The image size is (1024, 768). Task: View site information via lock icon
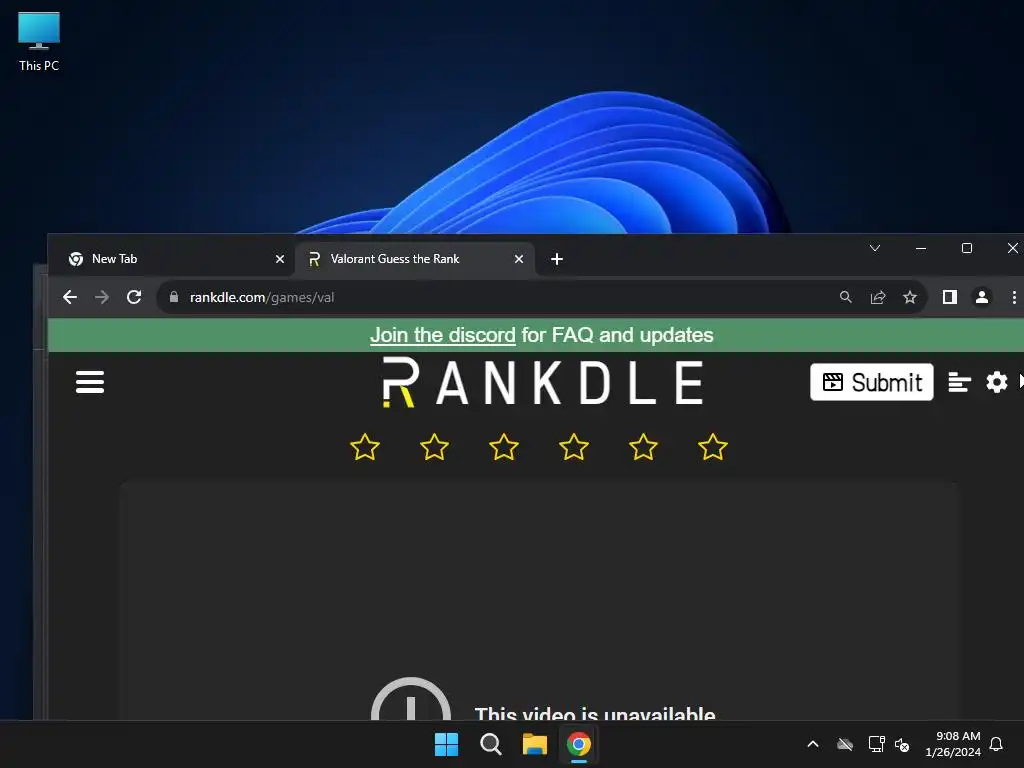click(174, 297)
